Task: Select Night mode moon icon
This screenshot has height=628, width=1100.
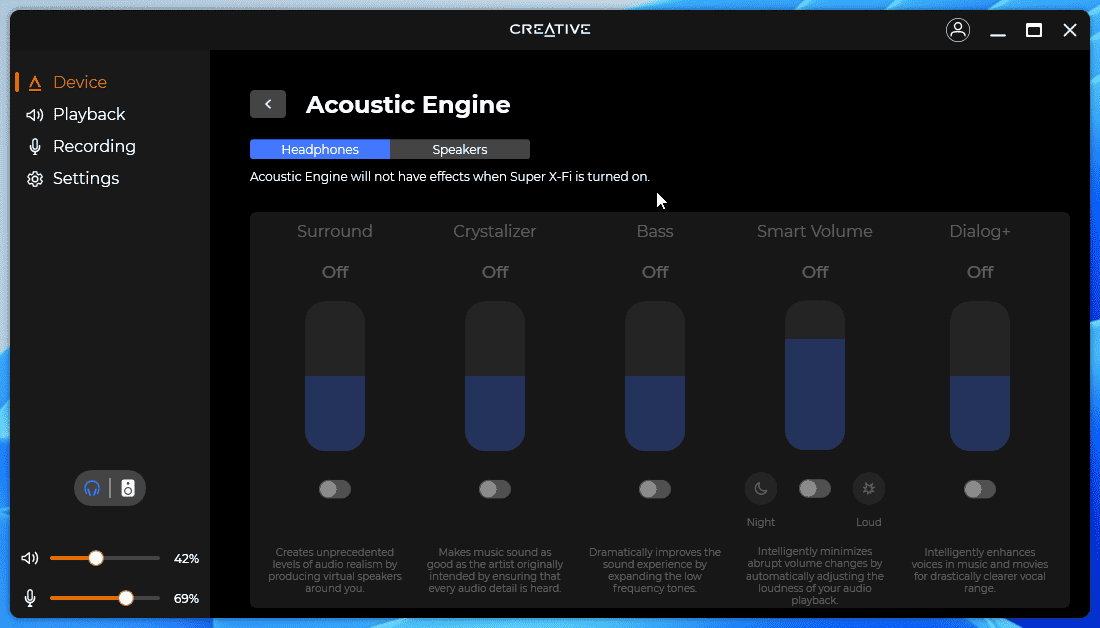Action: [761, 489]
